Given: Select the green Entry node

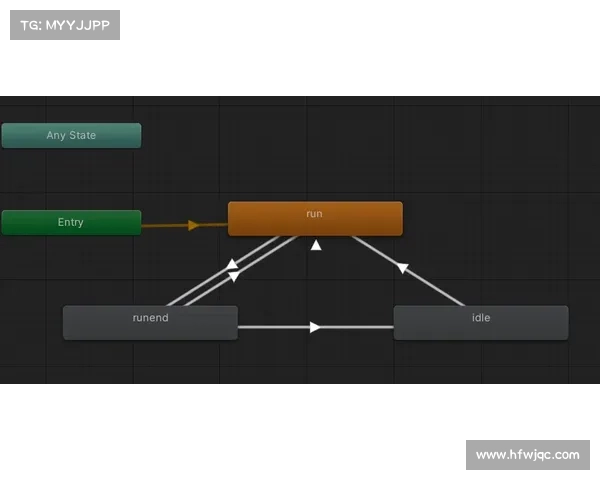Looking at the screenshot, I should (71, 222).
